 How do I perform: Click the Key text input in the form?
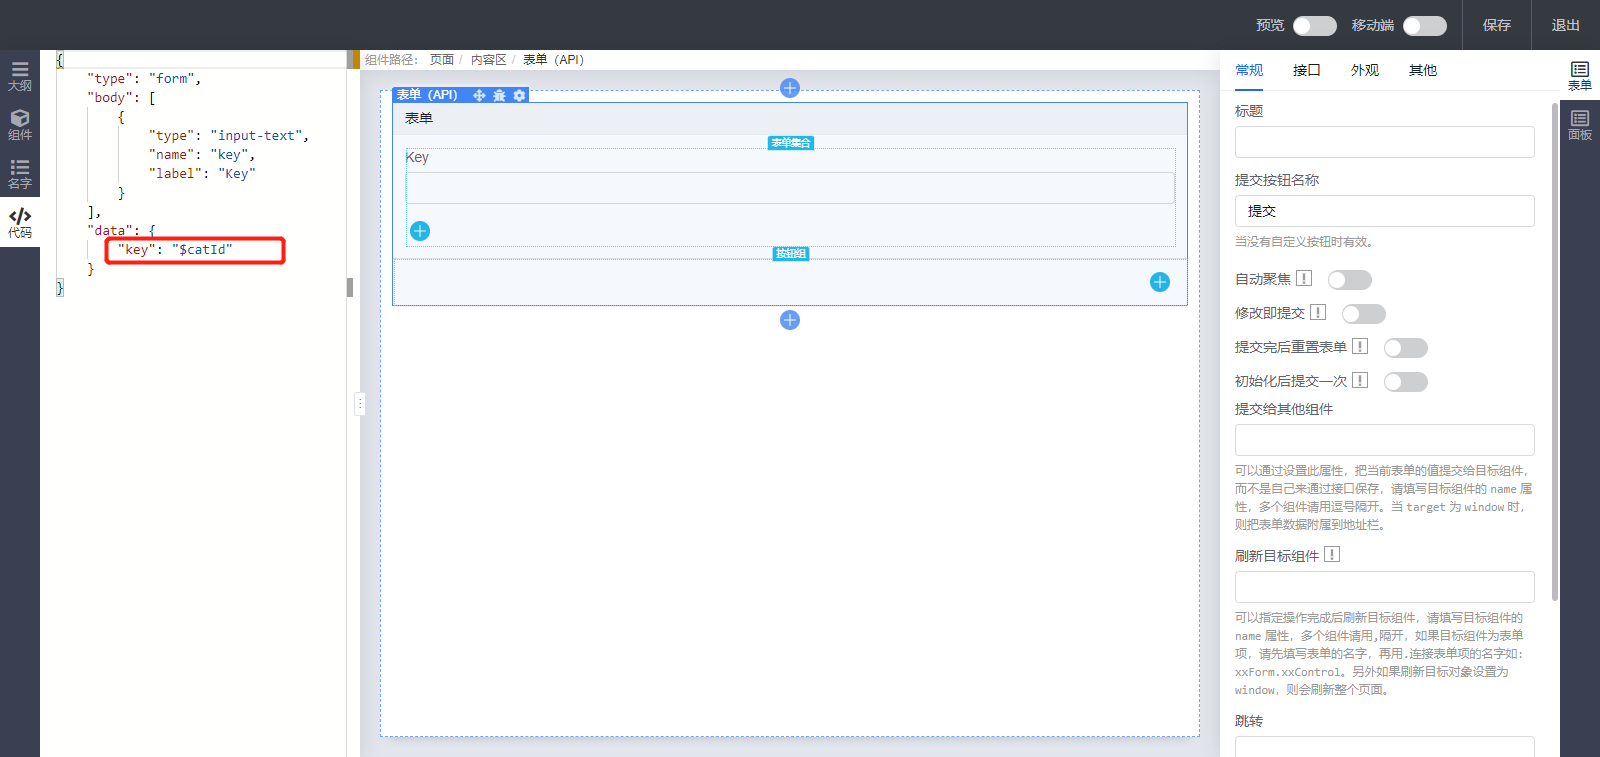tap(790, 188)
